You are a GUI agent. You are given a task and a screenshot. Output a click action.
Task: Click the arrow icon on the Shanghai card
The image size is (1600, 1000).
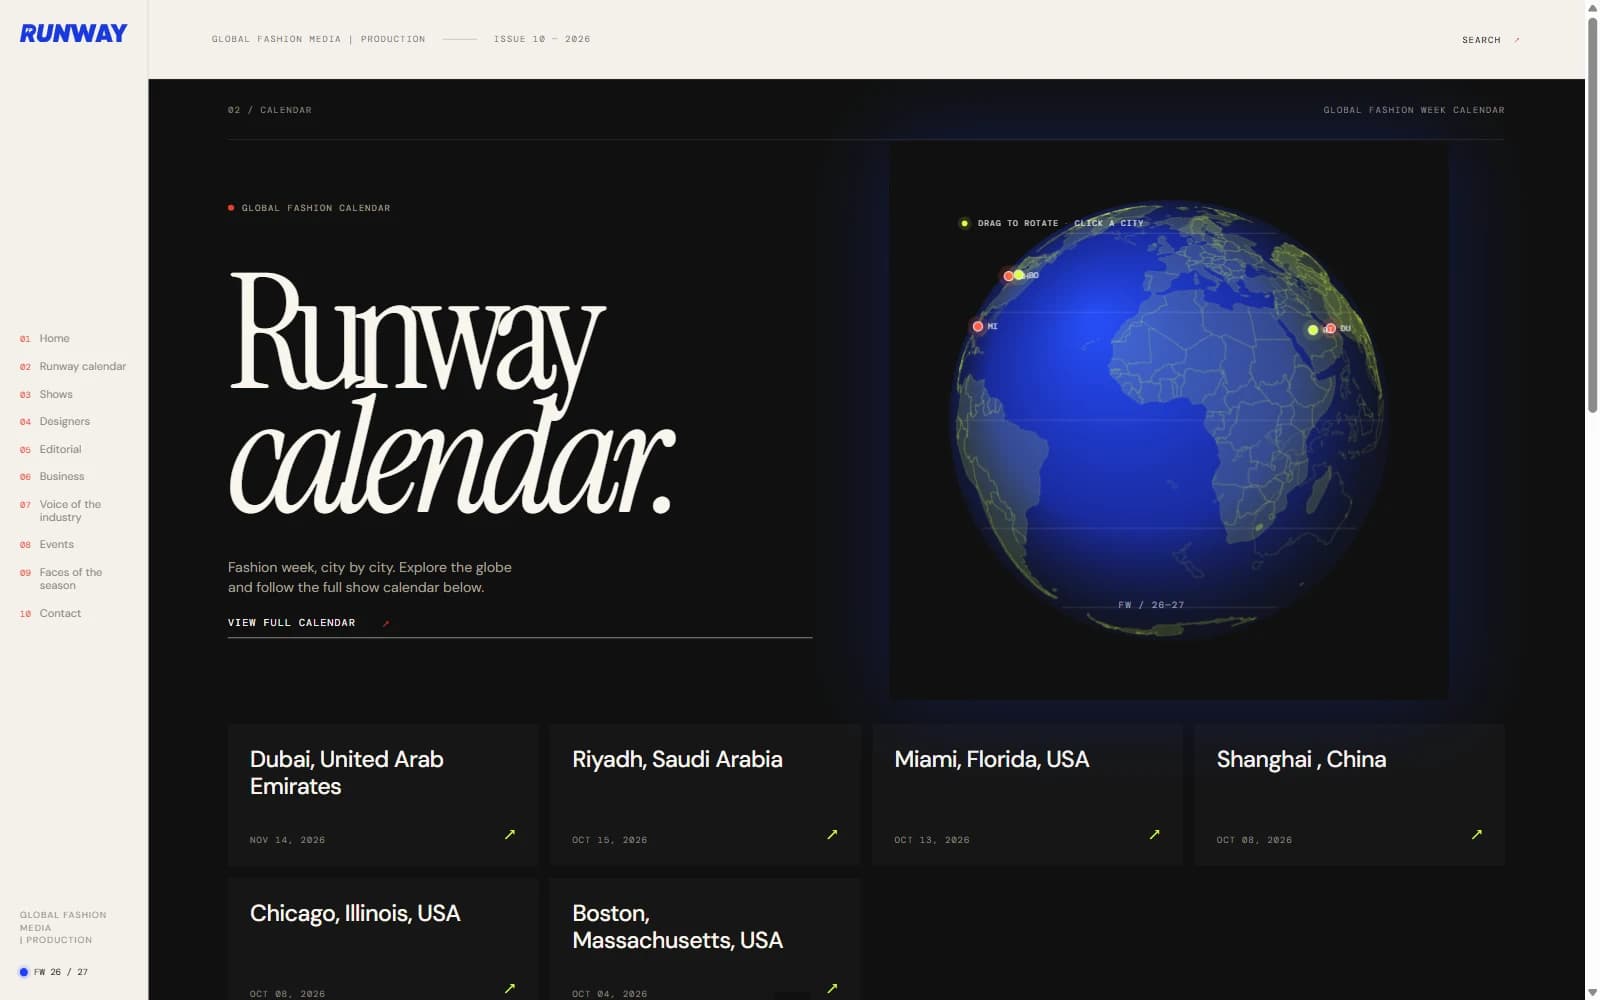(x=1477, y=834)
